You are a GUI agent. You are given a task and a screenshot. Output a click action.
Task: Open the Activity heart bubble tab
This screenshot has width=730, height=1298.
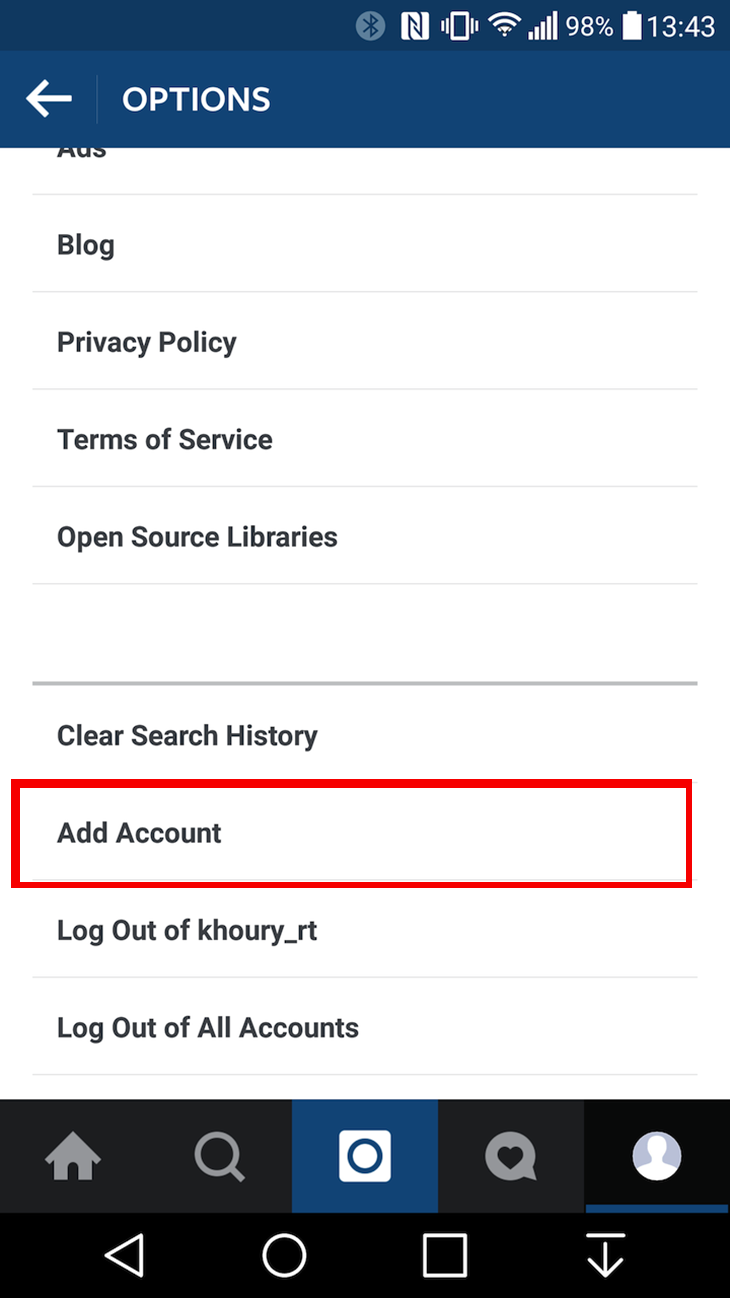(x=510, y=1157)
